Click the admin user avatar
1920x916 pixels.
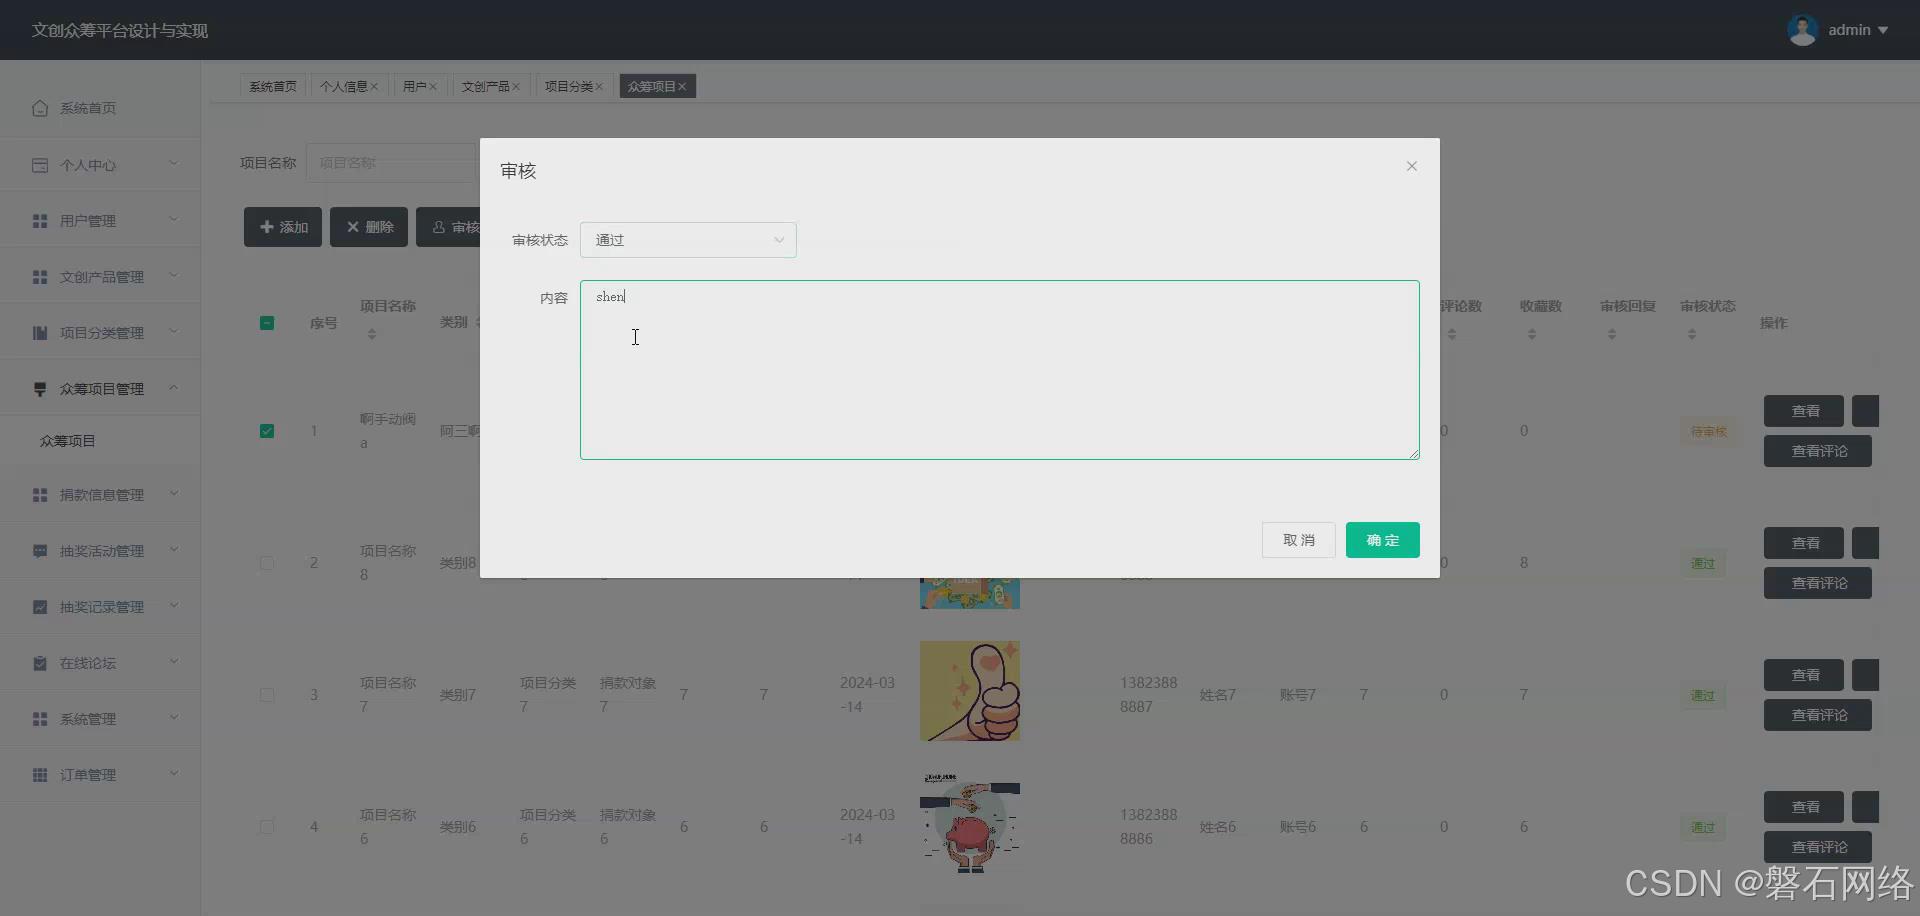click(1802, 30)
